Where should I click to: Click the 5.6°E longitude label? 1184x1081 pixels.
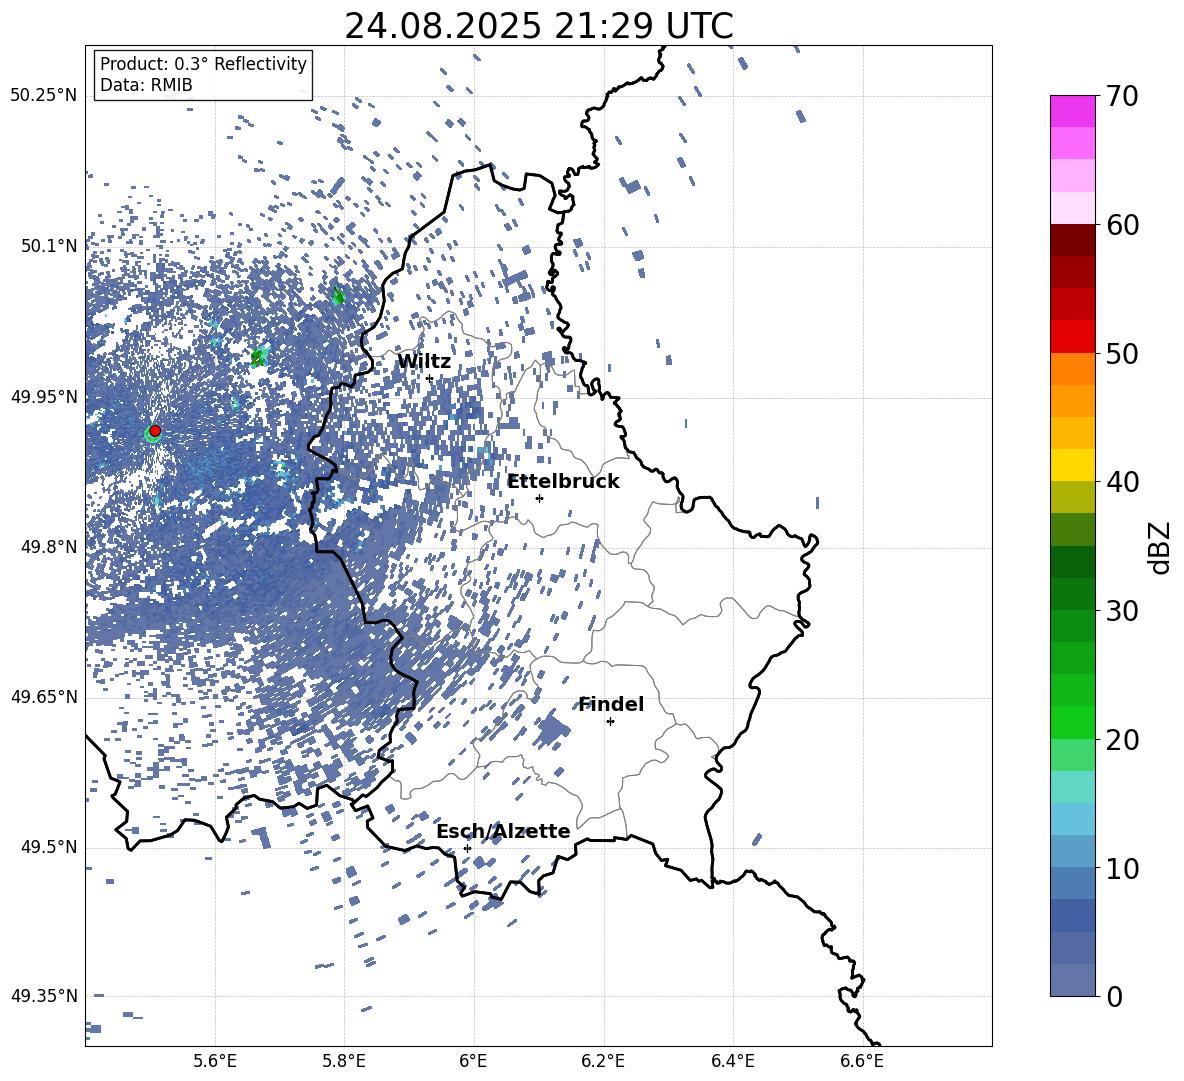click(x=215, y=1061)
